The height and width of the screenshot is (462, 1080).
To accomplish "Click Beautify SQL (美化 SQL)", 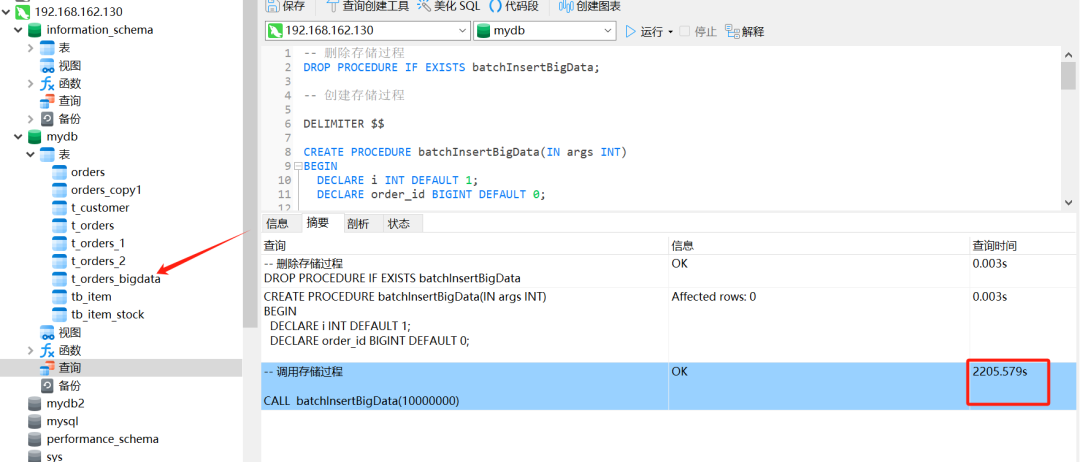I will point(448,6).
